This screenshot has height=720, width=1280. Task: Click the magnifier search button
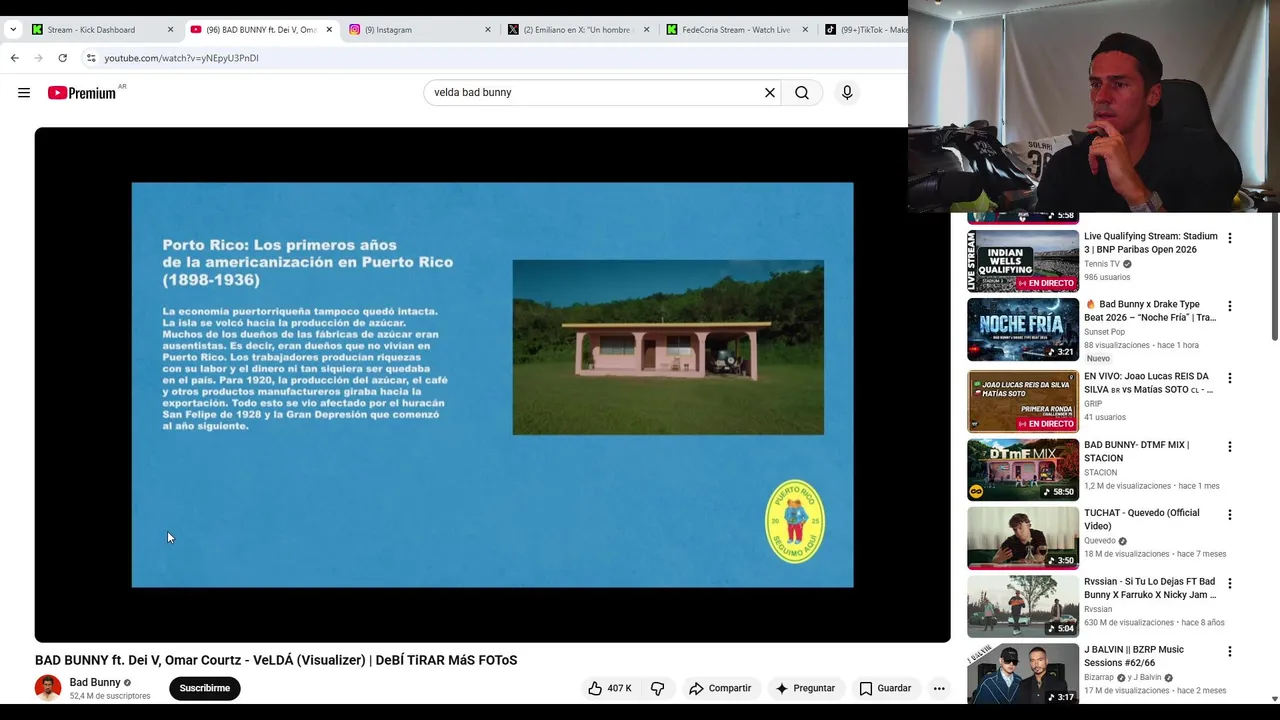pyautogui.click(x=802, y=93)
